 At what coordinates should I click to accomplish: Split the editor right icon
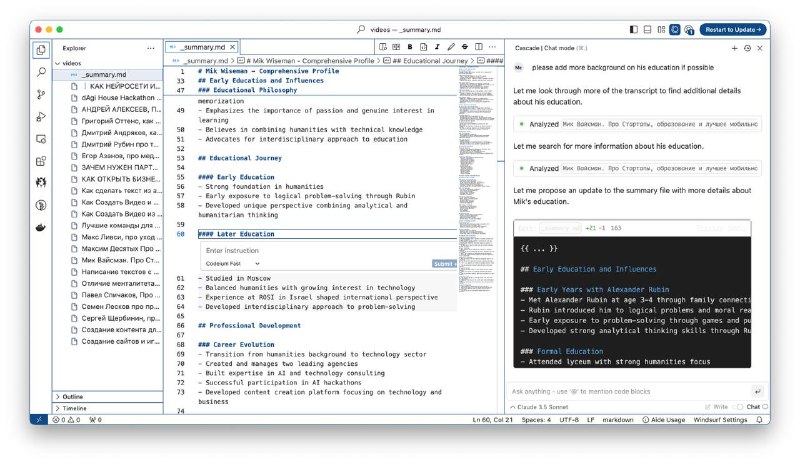(479, 47)
